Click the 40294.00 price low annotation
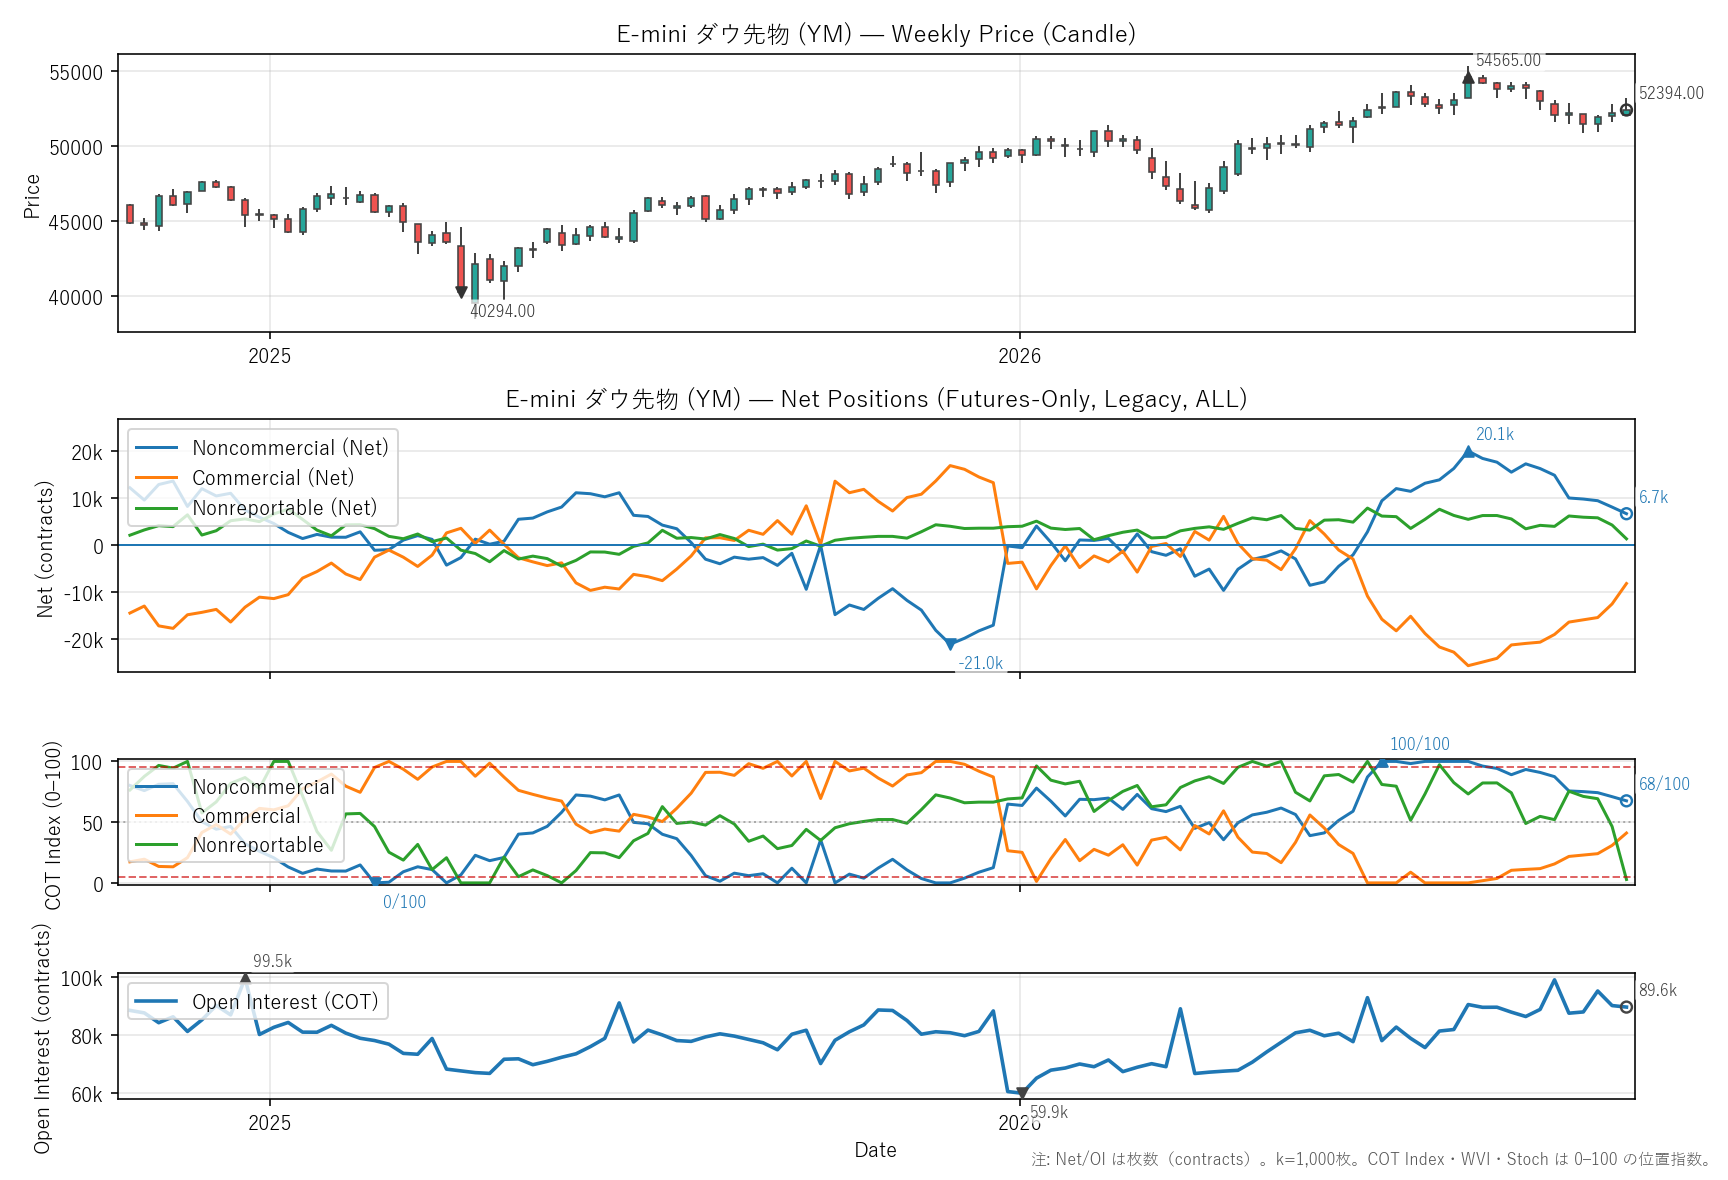The image size is (1728, 1180). (x=502, y=311)
